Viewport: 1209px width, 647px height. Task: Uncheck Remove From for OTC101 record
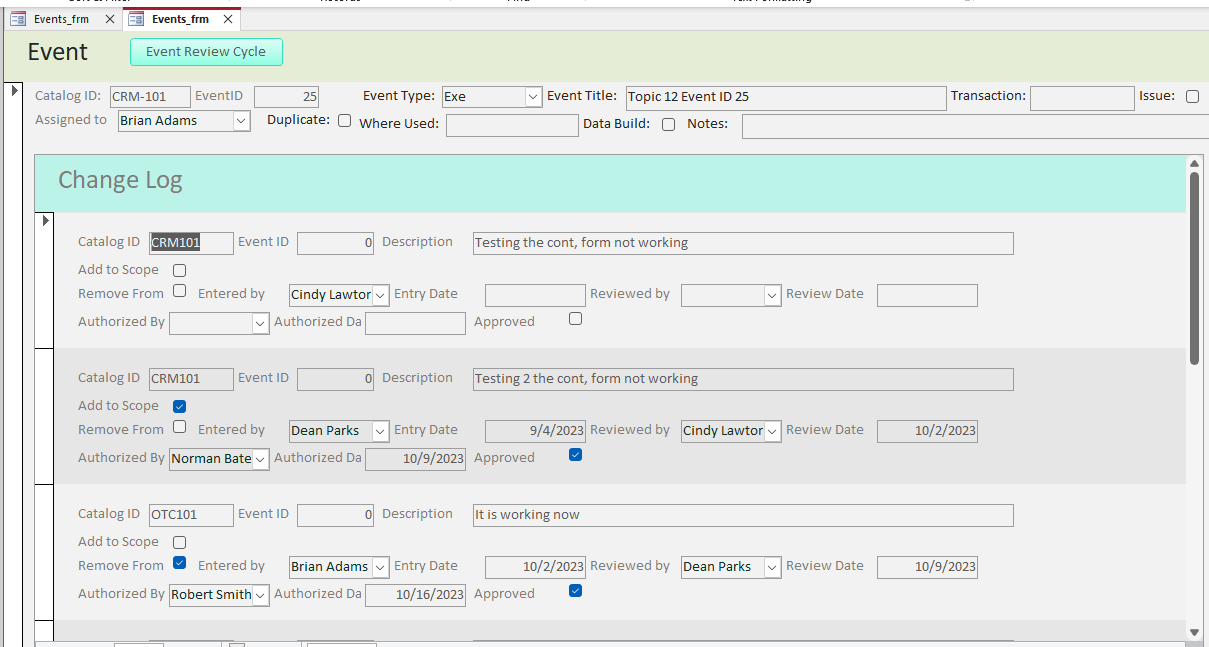click(x=179, y=563)
